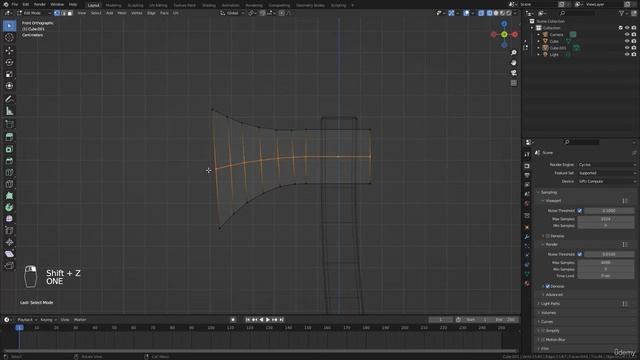Image resolution: width=640 pixels, height=360 pixels.
Task: Hide Cube.001 in the outliner
Action: tap(627, 48)
